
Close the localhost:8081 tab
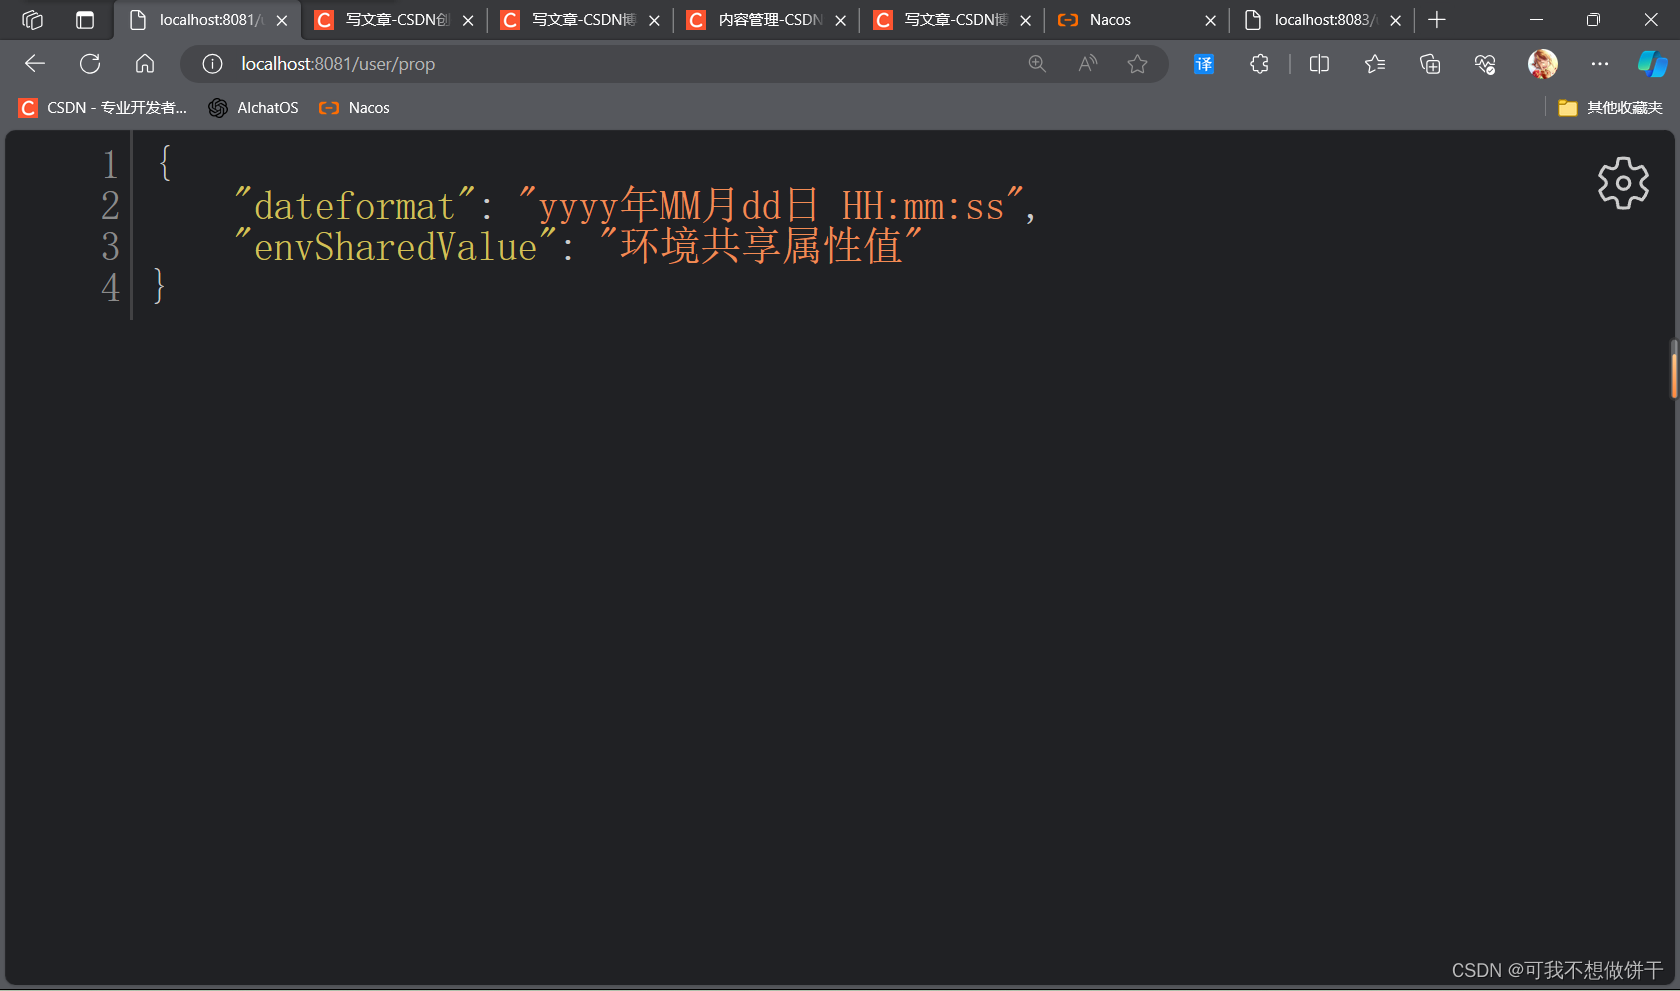click(x=282, y=20)
